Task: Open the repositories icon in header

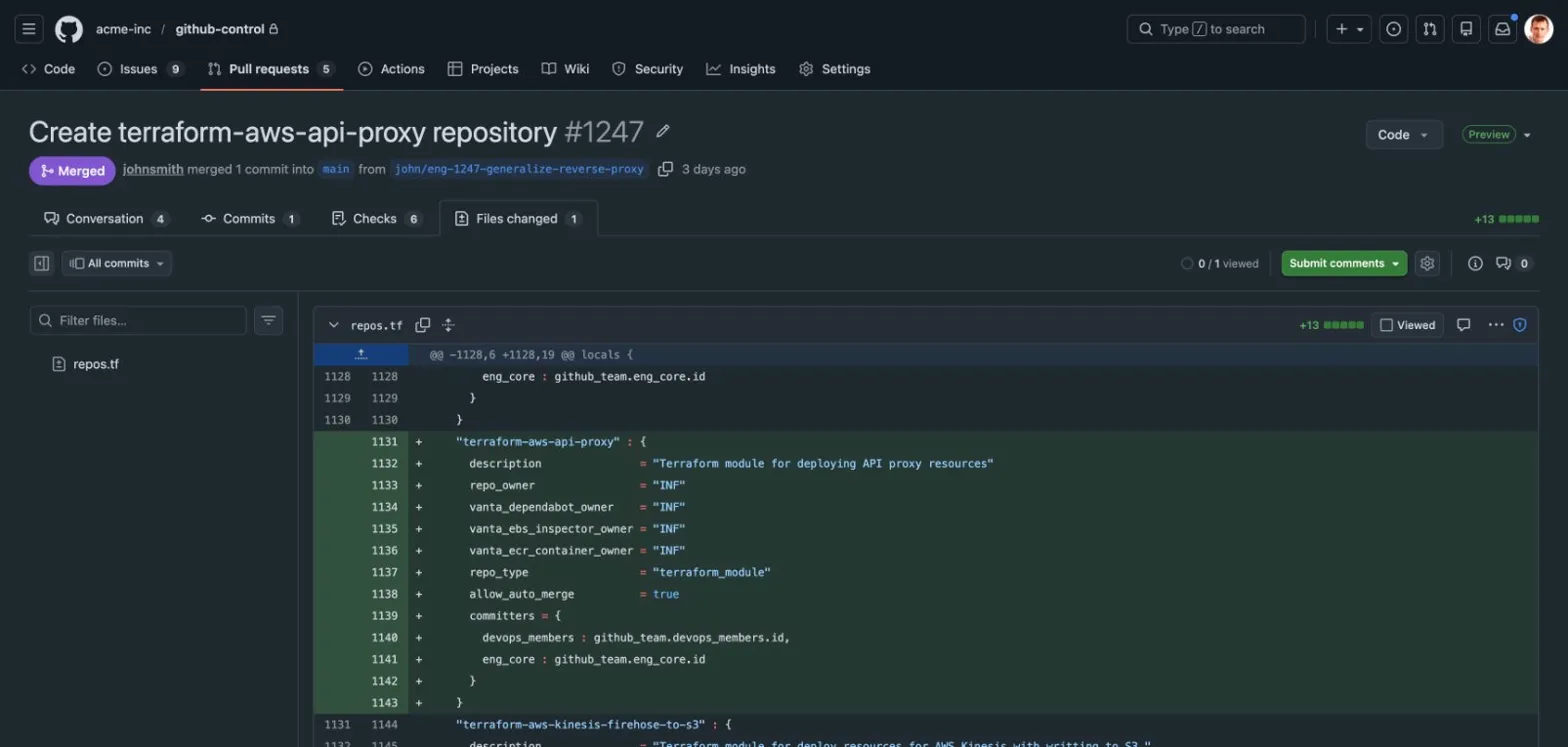Action: (x=1466, y=29)
